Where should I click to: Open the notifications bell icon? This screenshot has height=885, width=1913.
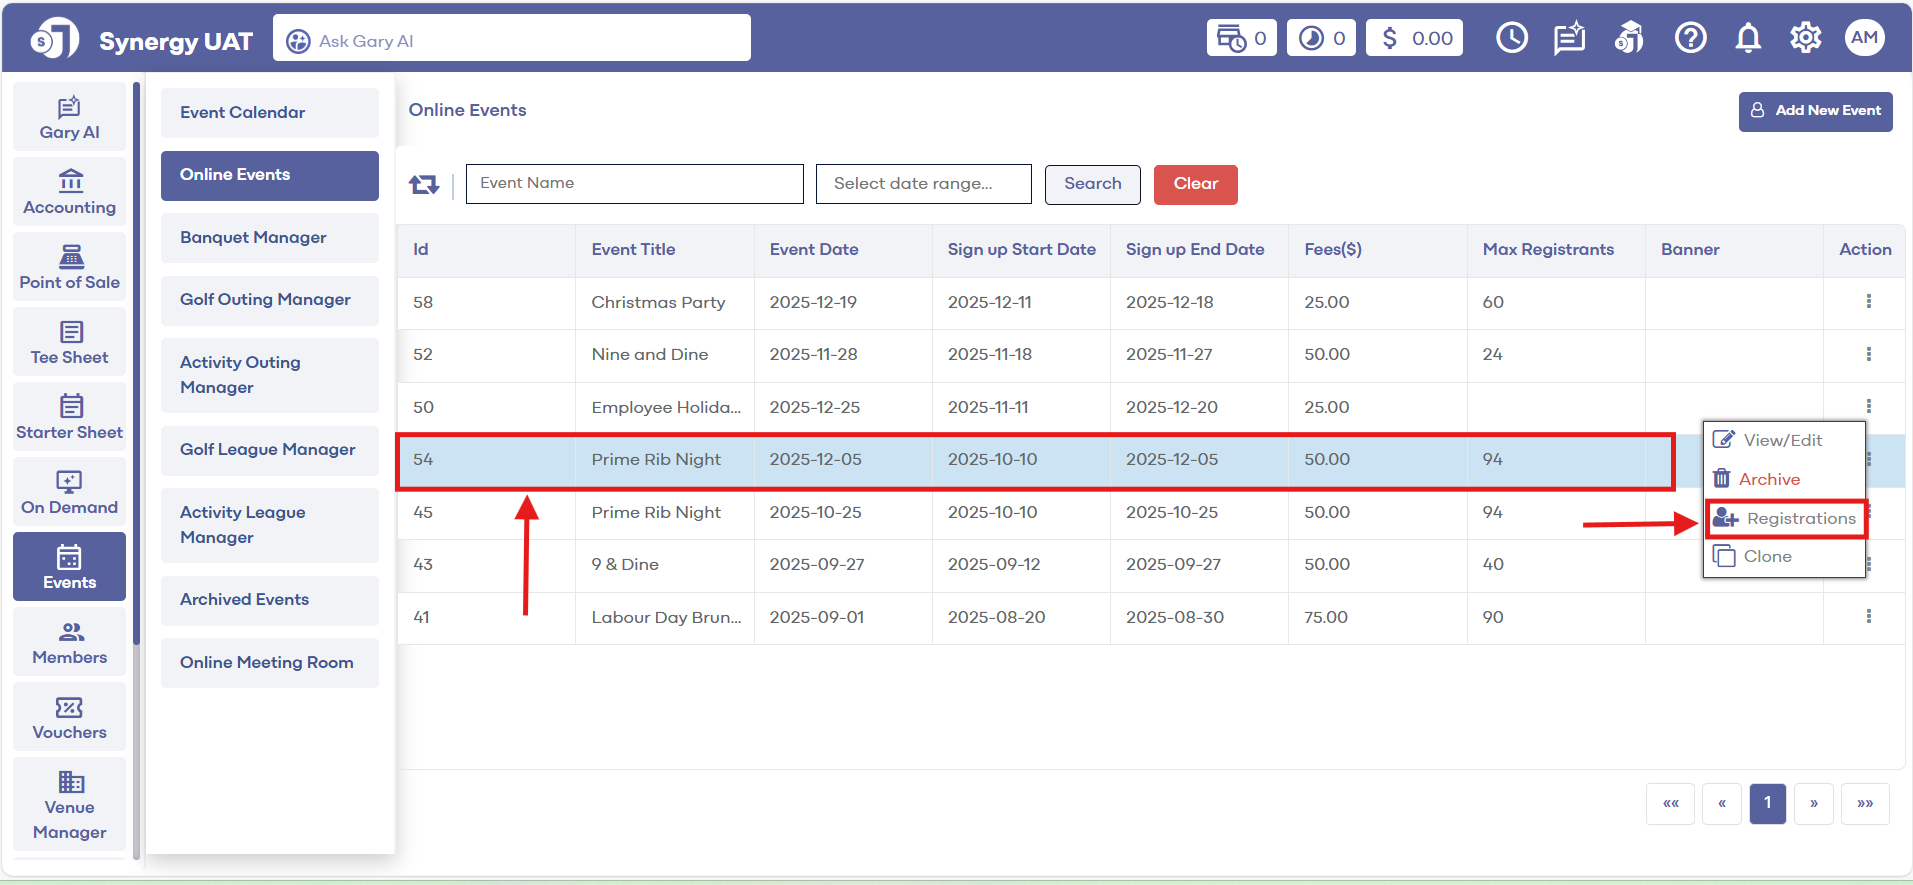(x=1748, y=38)
